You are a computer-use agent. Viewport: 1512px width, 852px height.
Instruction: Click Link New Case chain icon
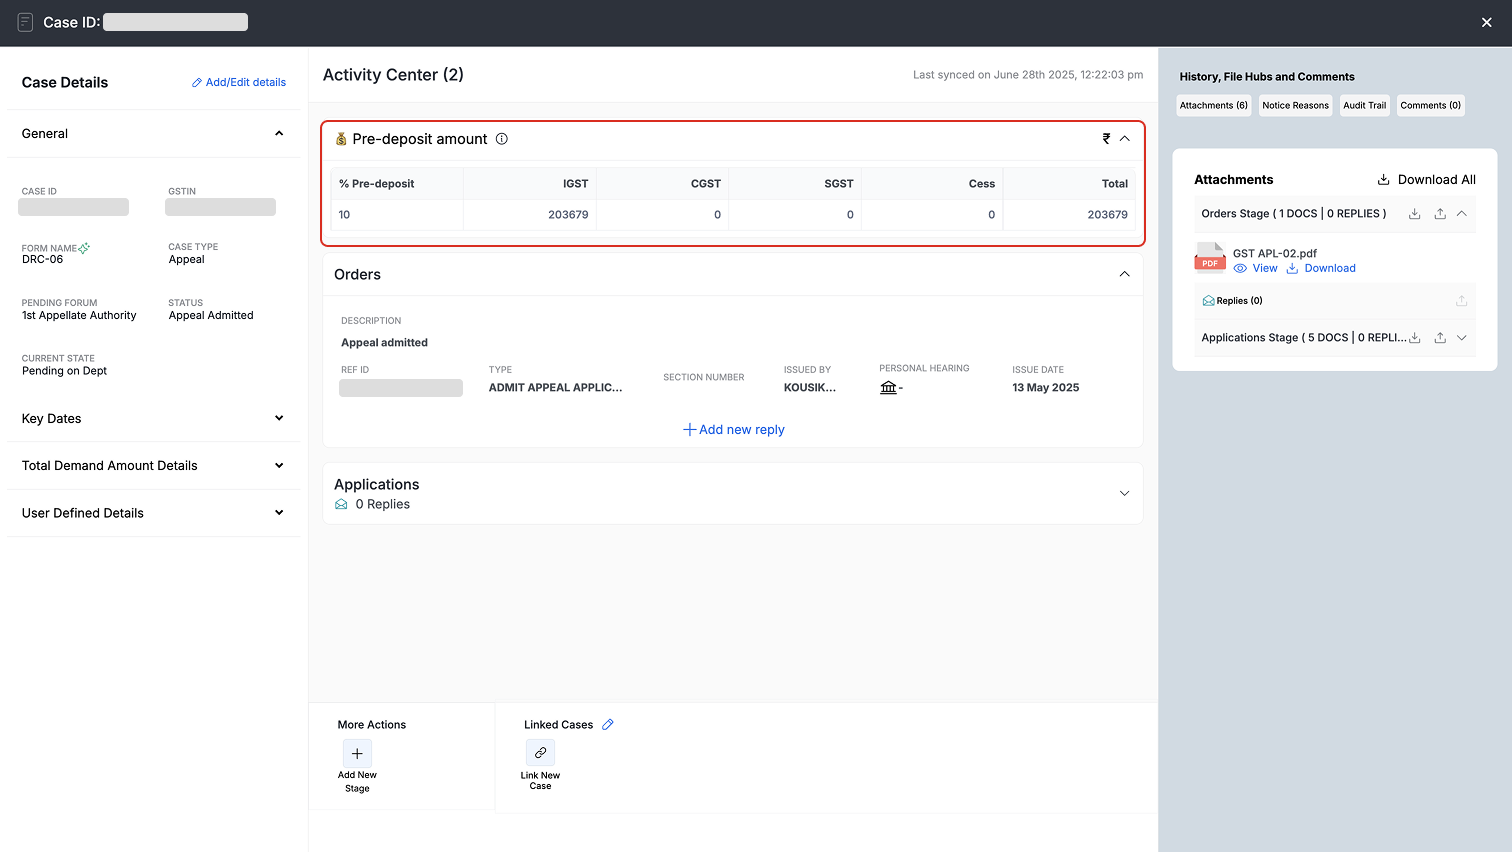coord(540,752)
